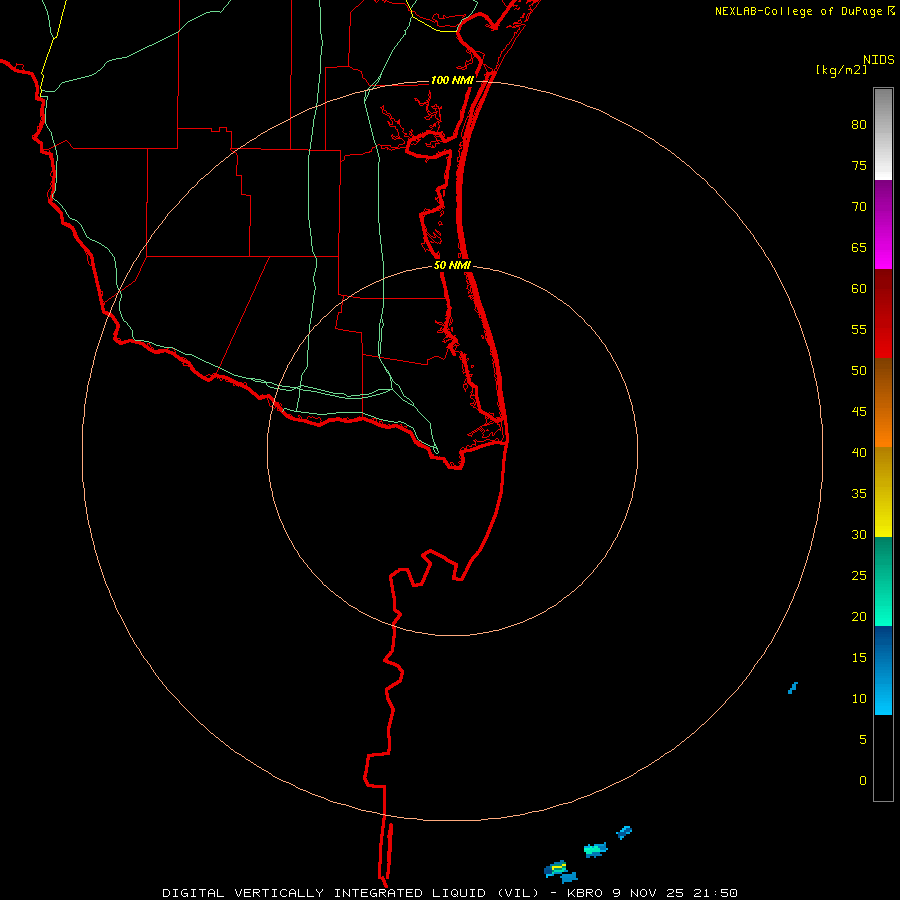Pick the magenta-purple segment of the color bar
The height and width of the screenshot is (900, 900).
pos(883,224)
